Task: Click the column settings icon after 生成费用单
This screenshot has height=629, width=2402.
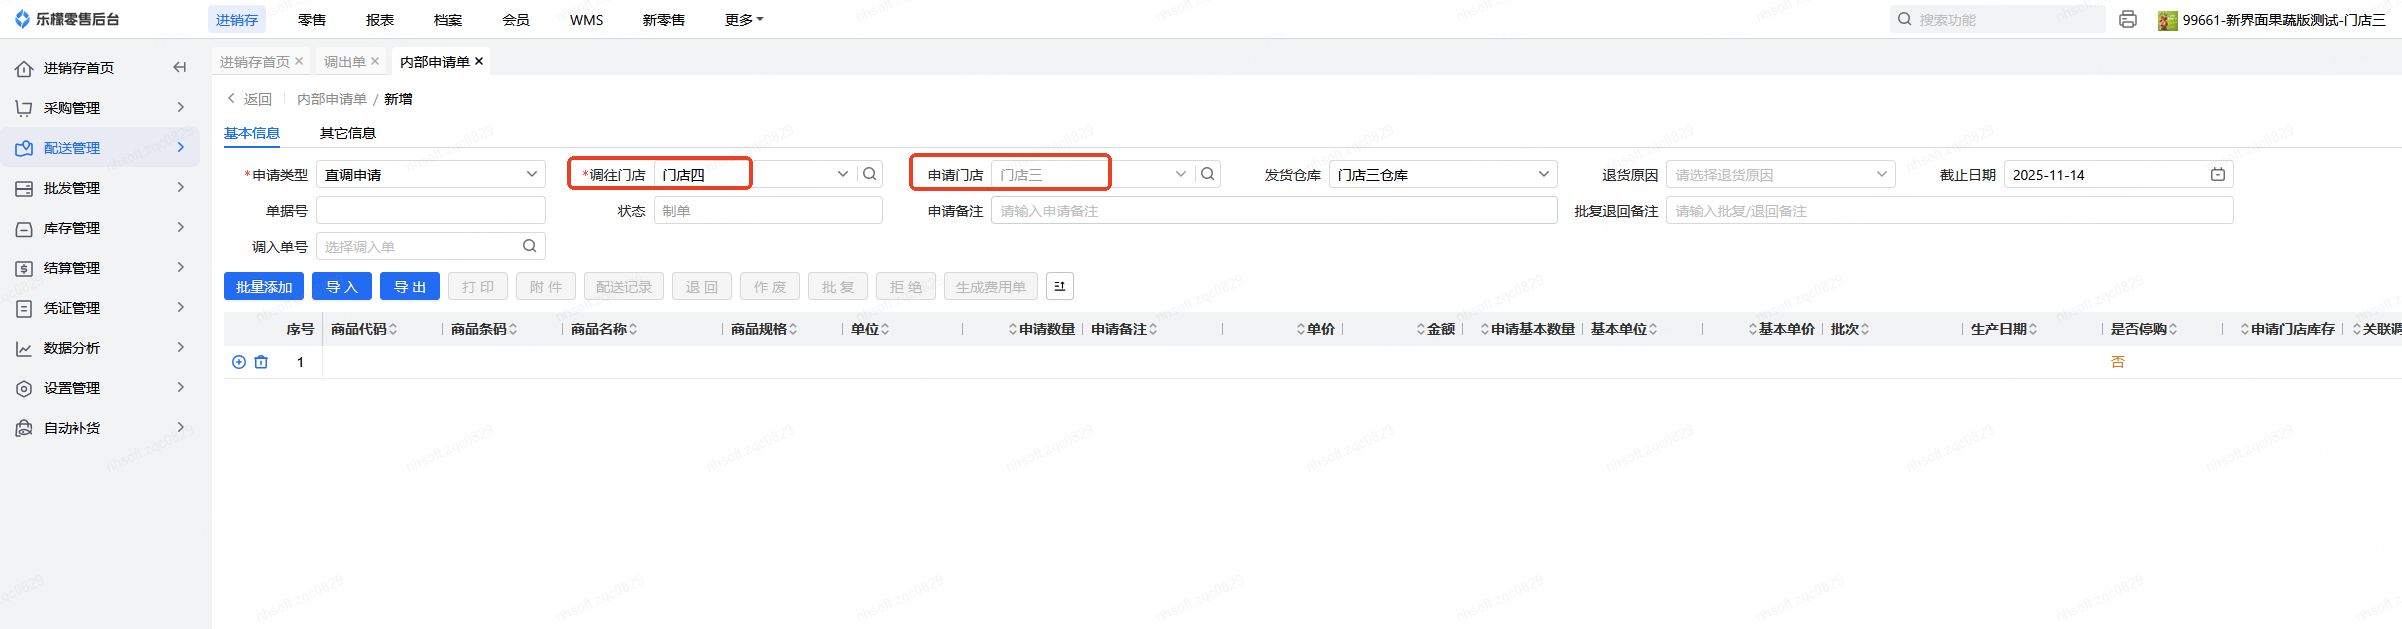Action: point(1060,286)
